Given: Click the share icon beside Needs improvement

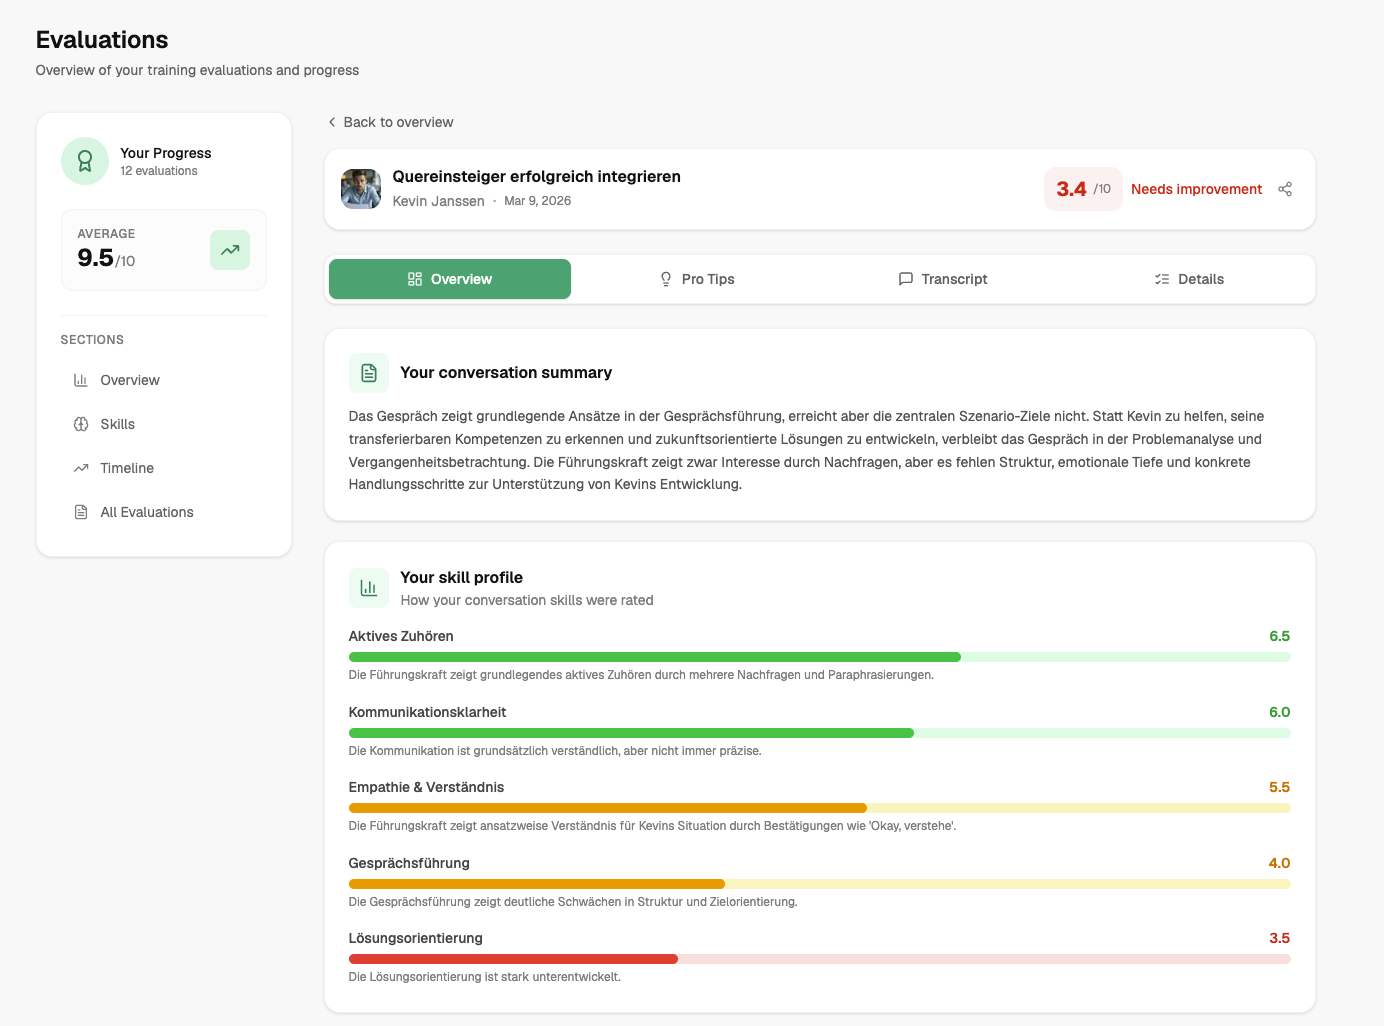Looking at the screenshot, I should [x=1285, y=189].
